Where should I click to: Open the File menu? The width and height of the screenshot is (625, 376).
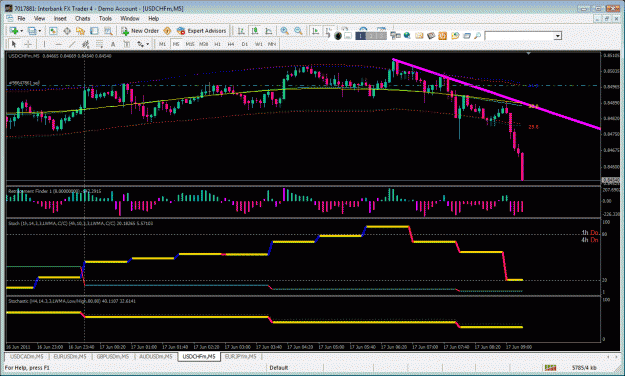tap(21, 18)
